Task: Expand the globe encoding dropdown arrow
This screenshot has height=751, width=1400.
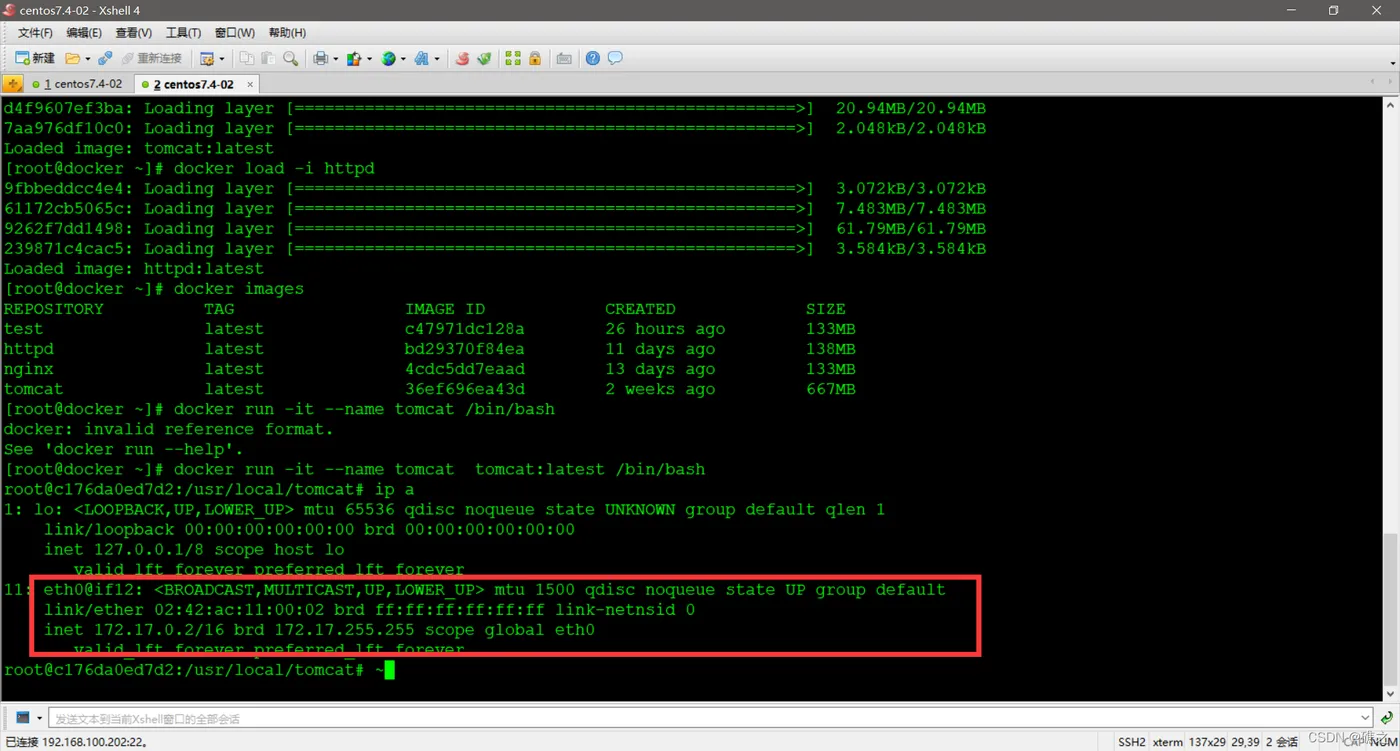Action: click(x=403, y=59)
